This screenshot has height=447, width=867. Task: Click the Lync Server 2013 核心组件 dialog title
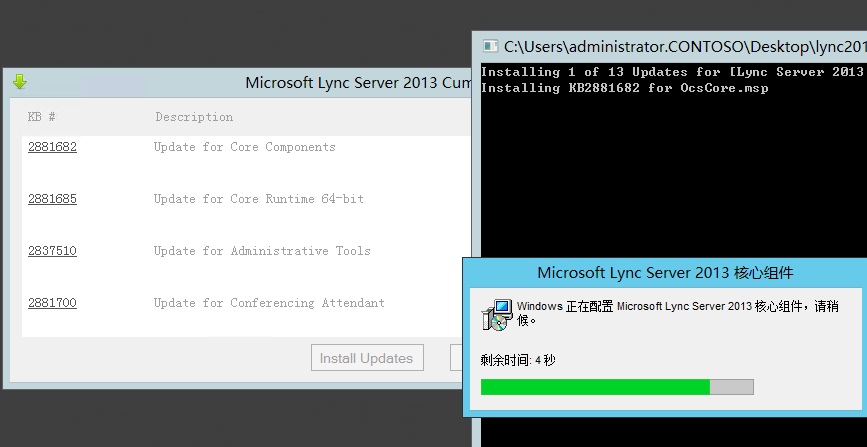[x=665, y=273]
